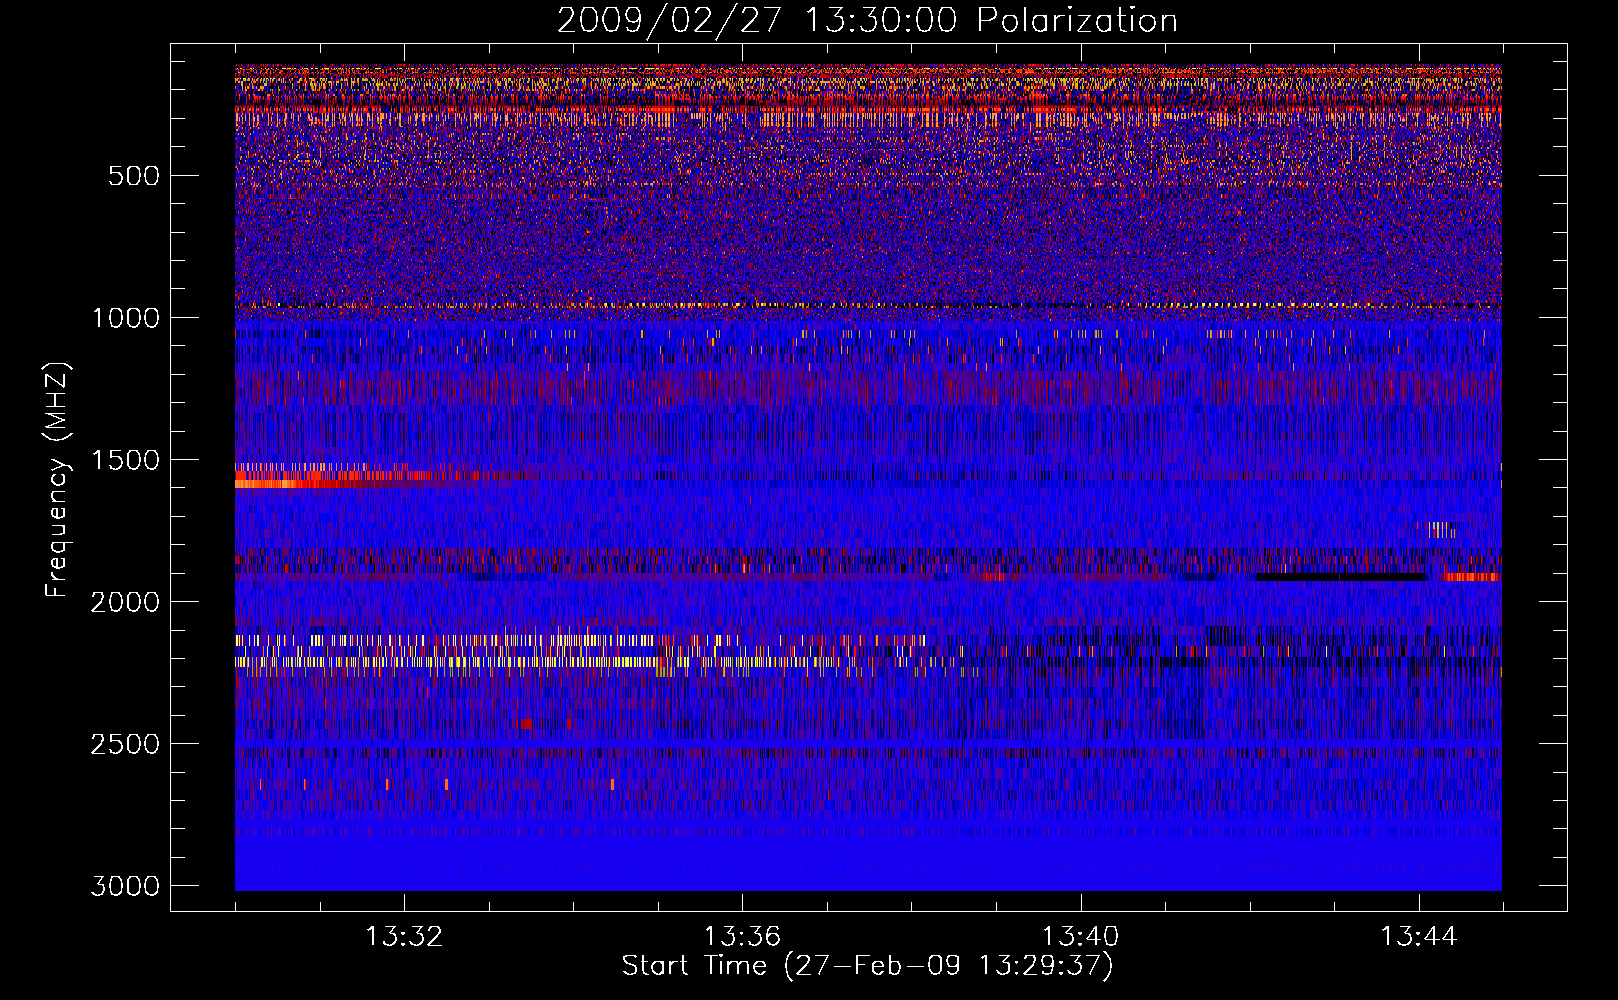Select the 500 frequency tick label

click(133, 176)
